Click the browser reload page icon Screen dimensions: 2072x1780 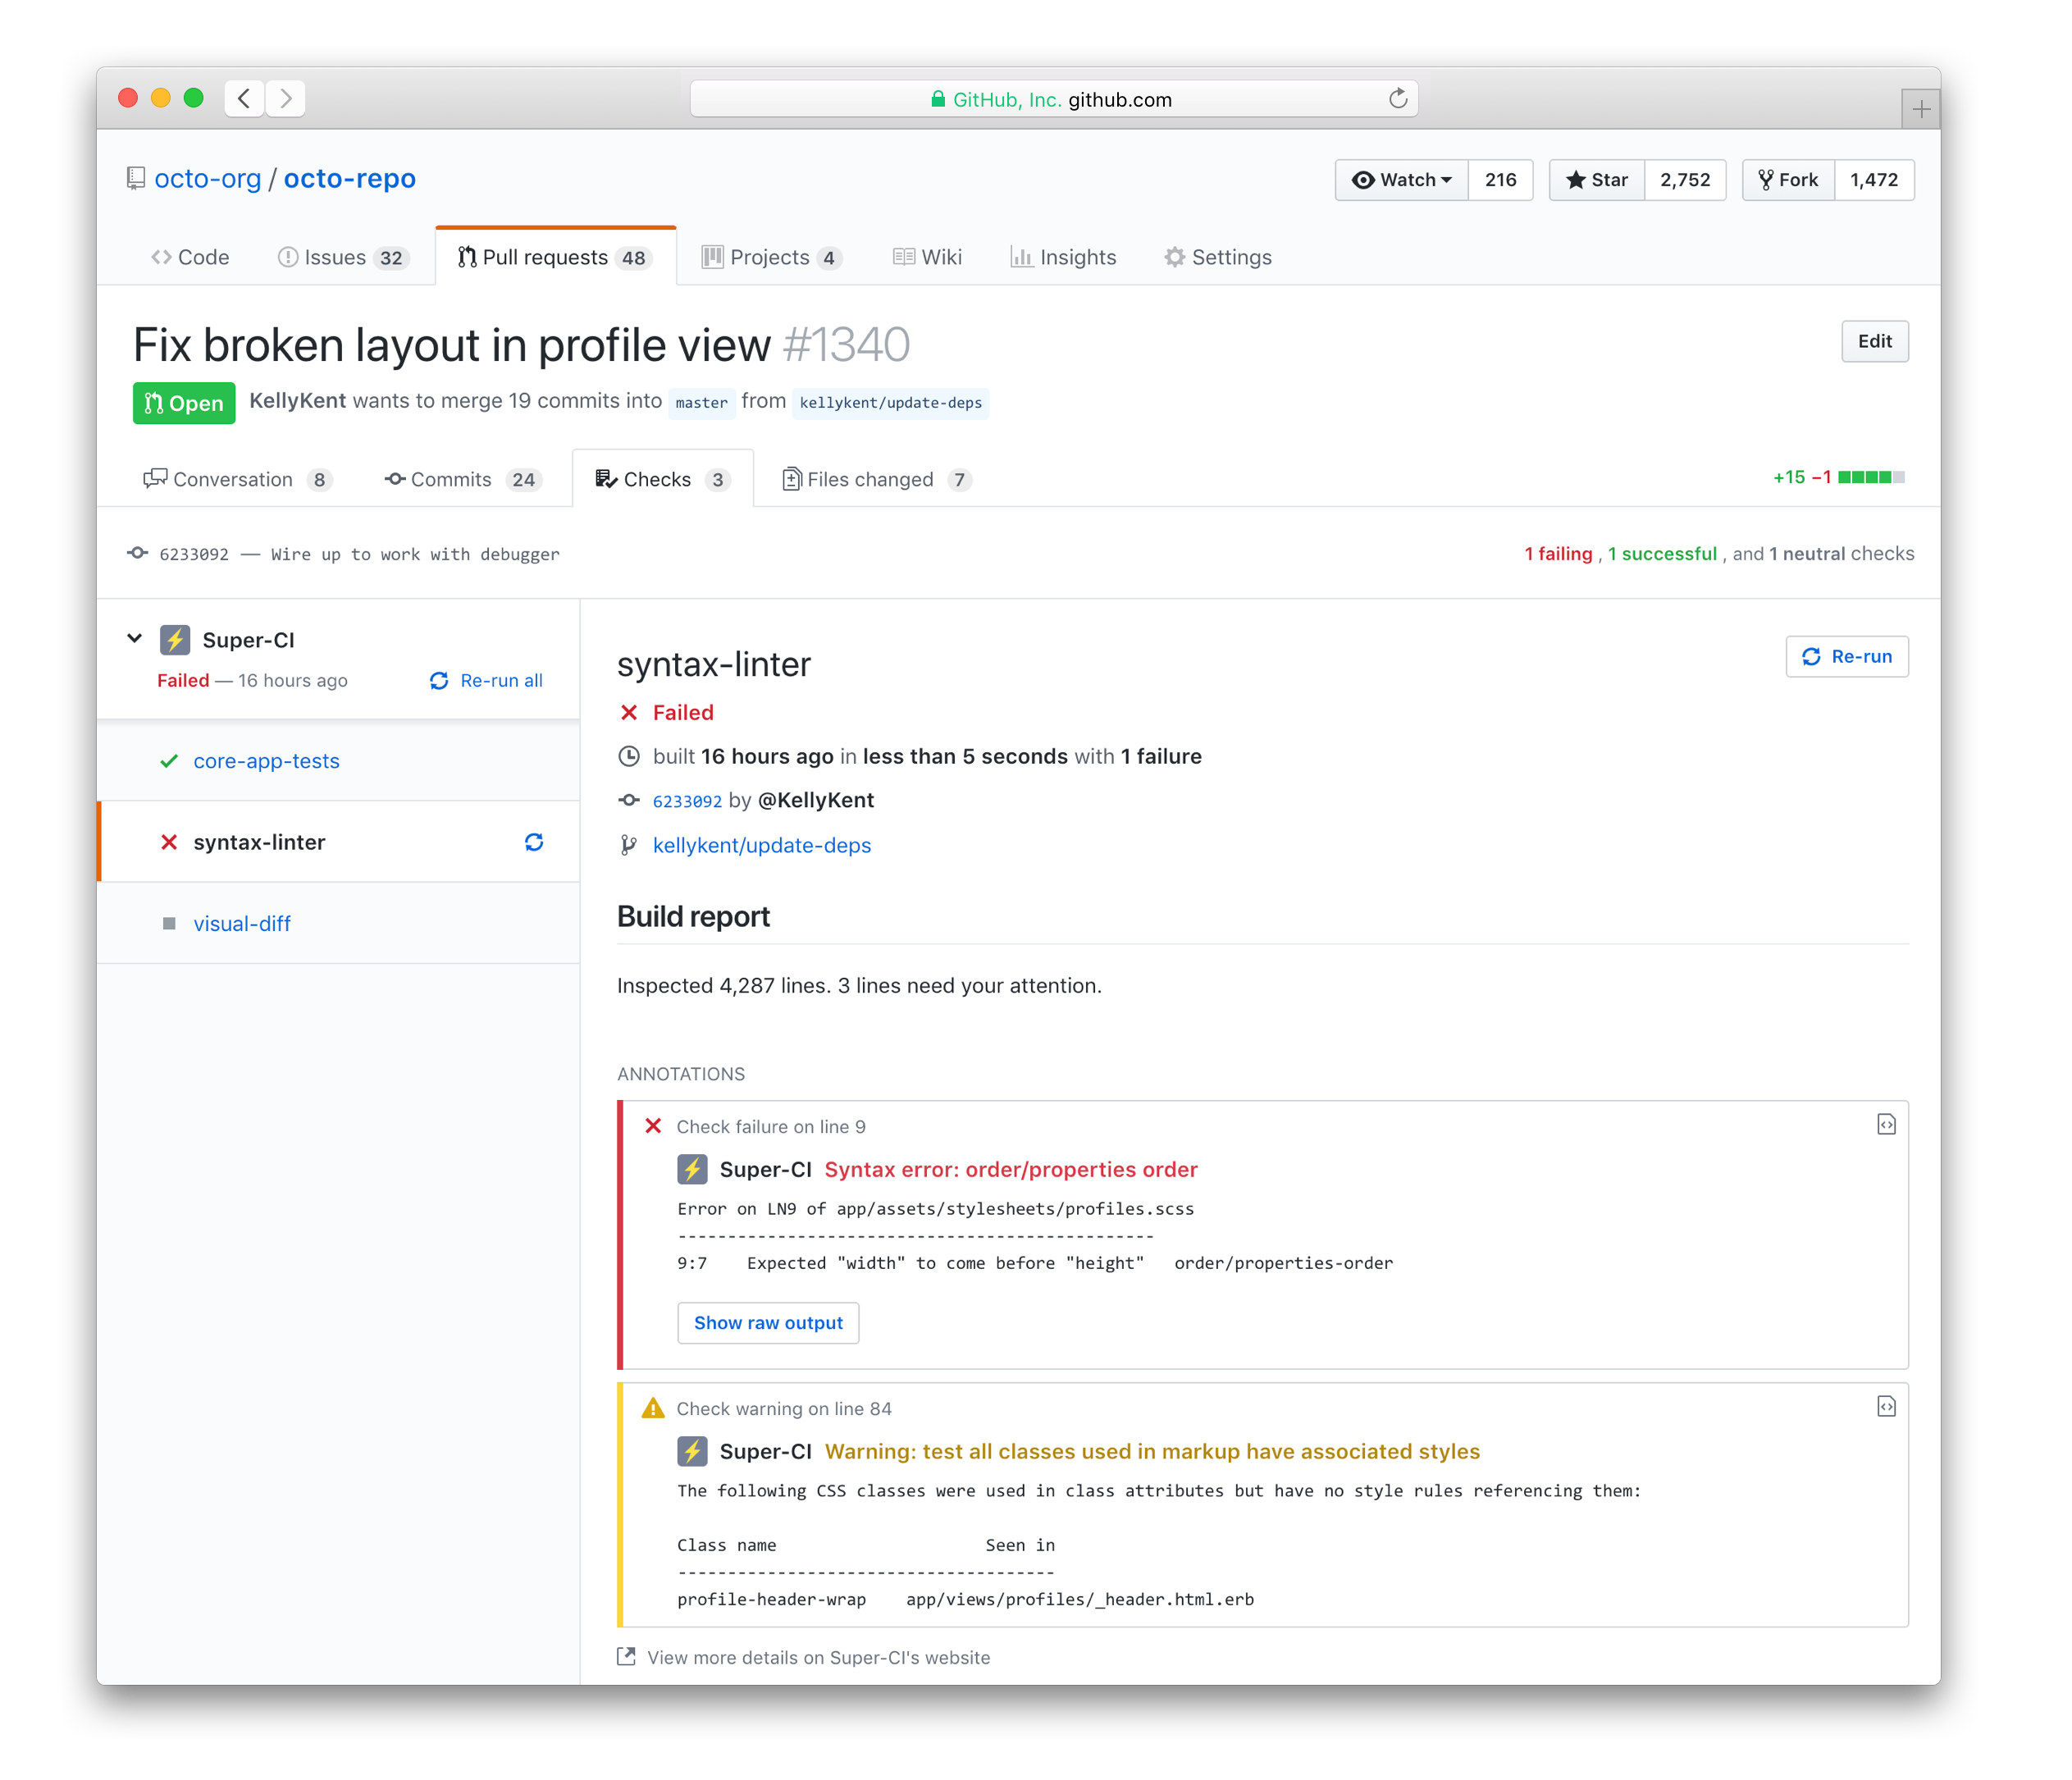point(1398,99)
